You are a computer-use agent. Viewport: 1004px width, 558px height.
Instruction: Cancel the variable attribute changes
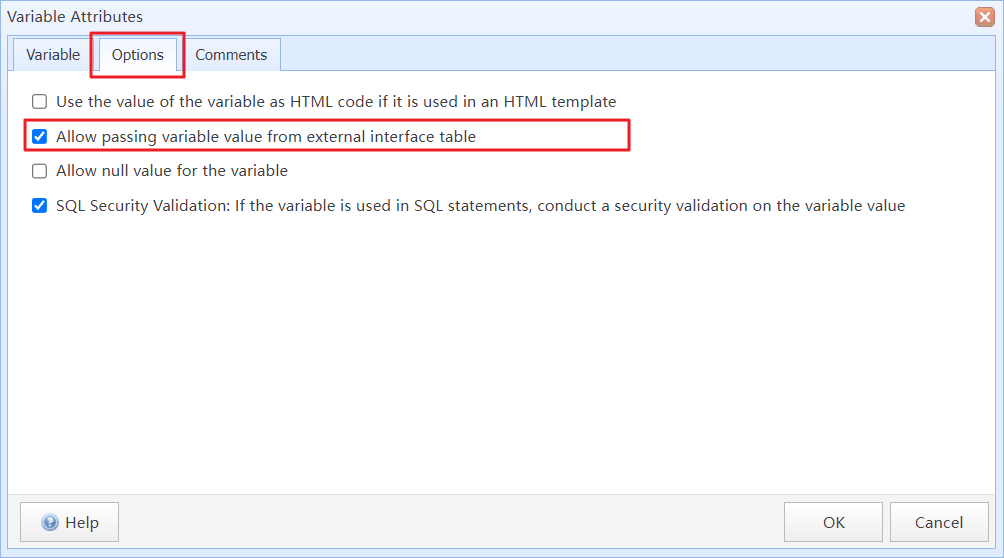pyautogui.click(x=939, y=522)
